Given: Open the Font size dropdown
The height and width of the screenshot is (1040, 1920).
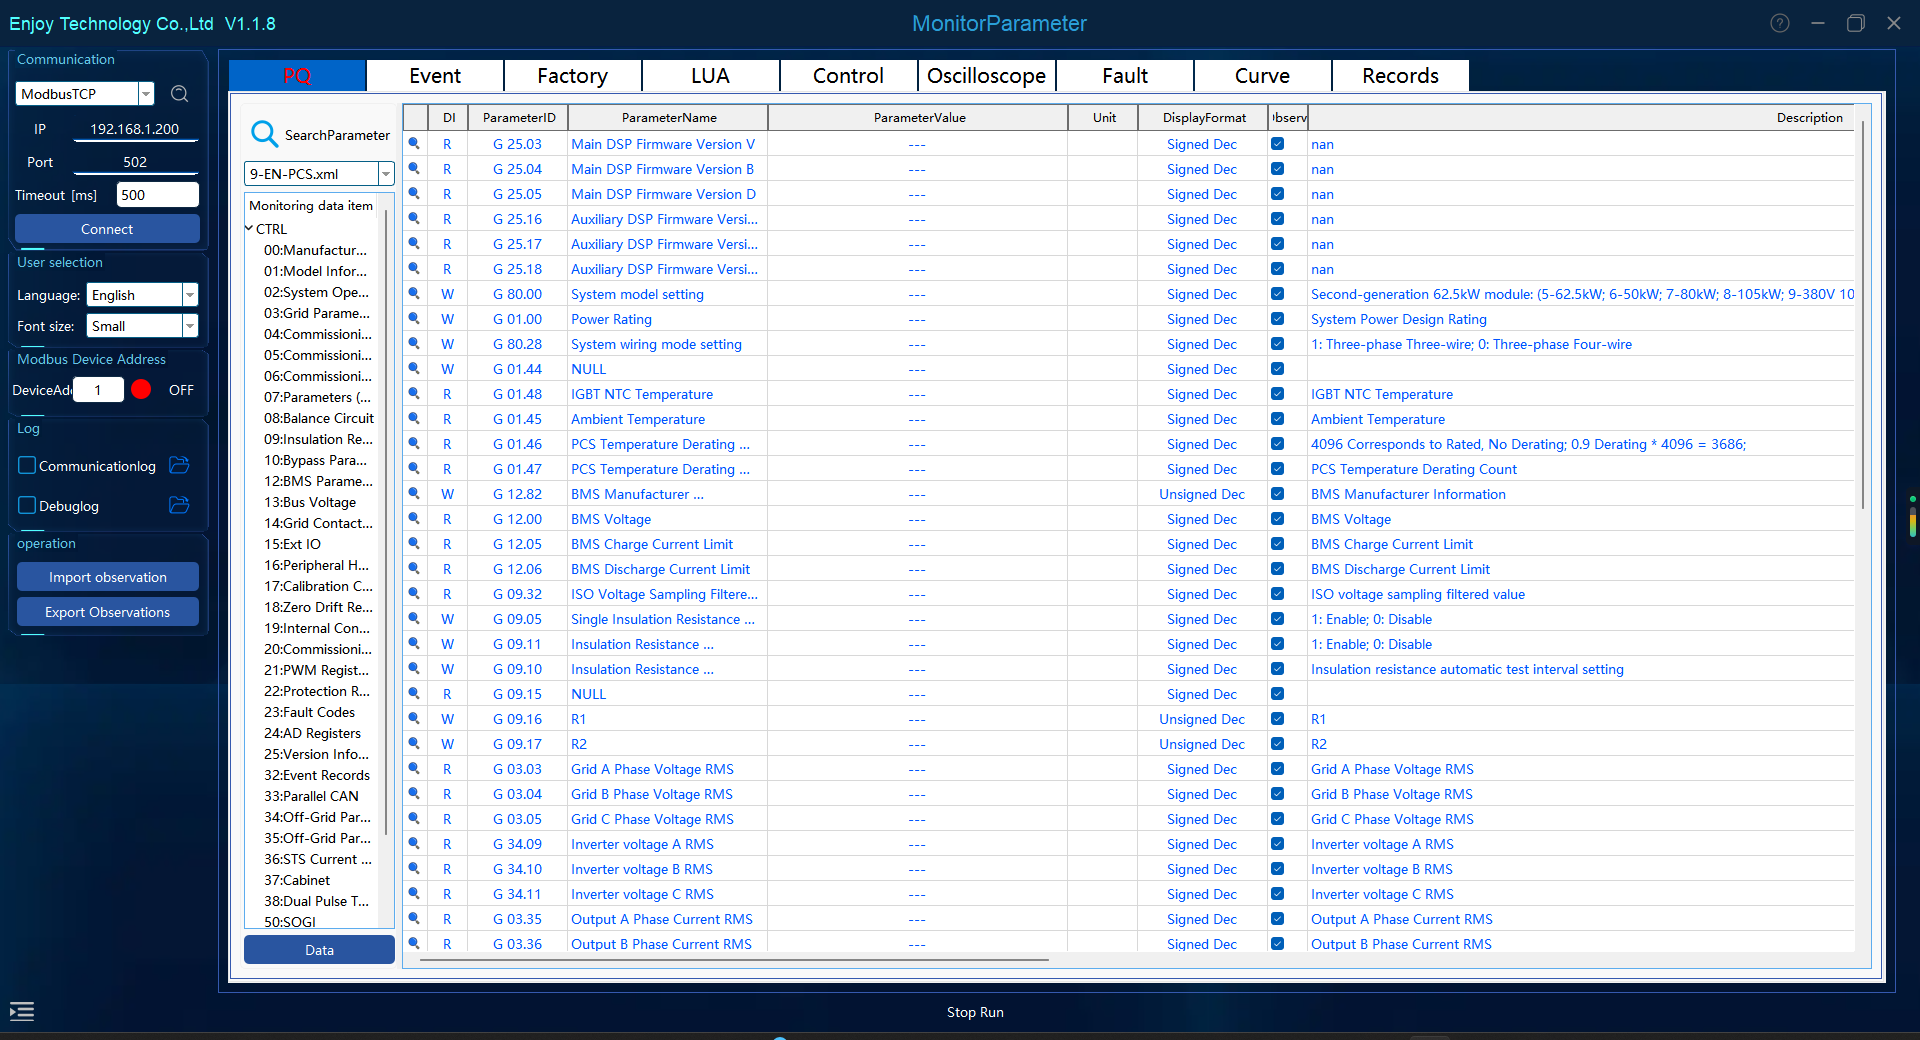Looking at the screenshot, I should (x=190, y=326).
